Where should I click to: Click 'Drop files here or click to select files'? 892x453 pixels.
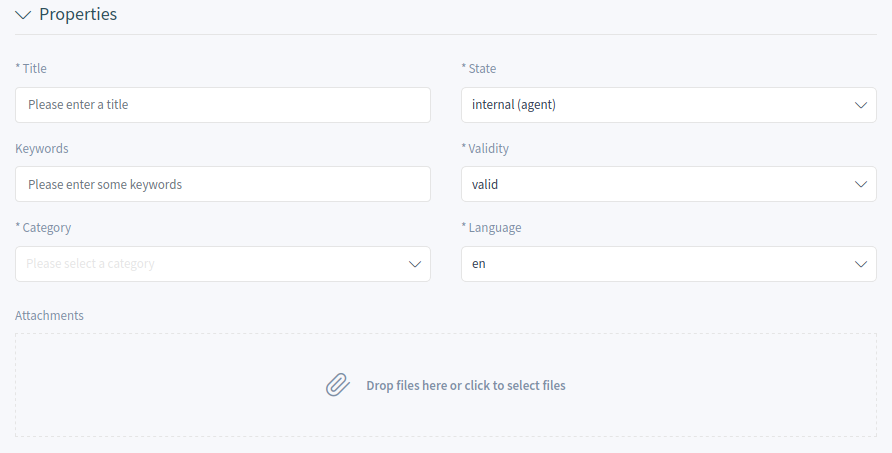click(466, 385)
